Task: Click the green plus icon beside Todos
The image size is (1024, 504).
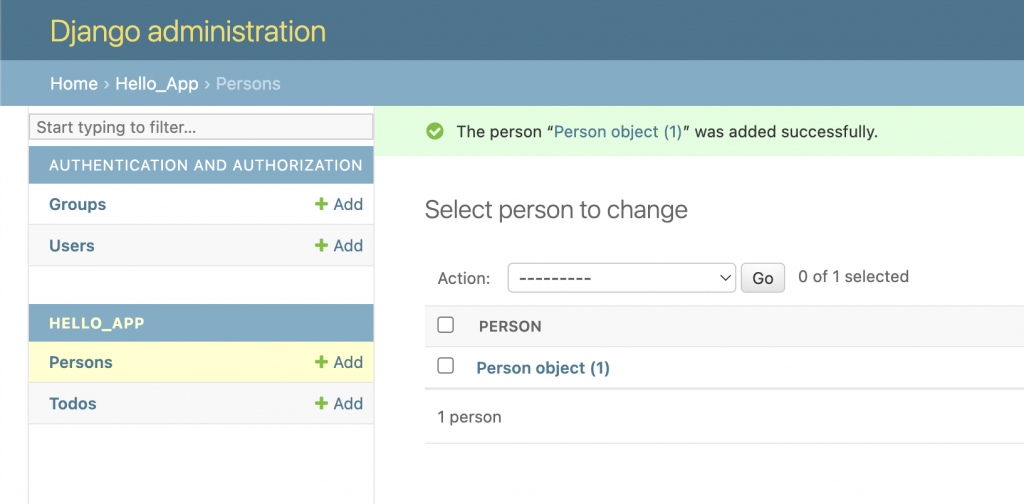Action: pos(321,403)
